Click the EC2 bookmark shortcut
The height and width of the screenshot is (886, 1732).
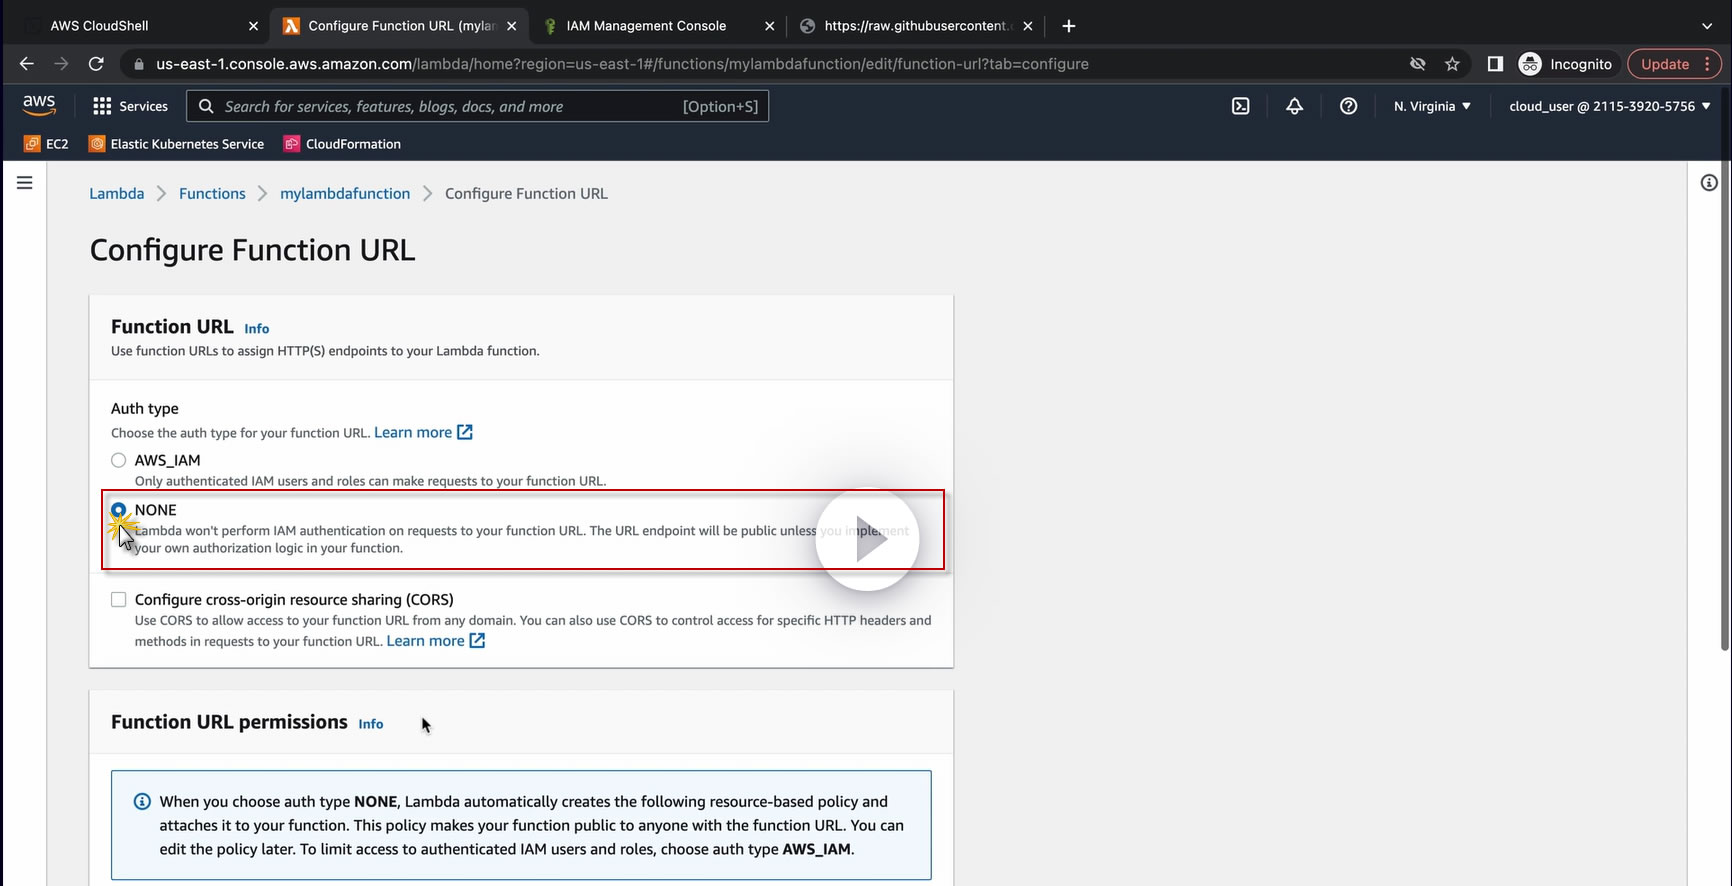coord(46,144)
